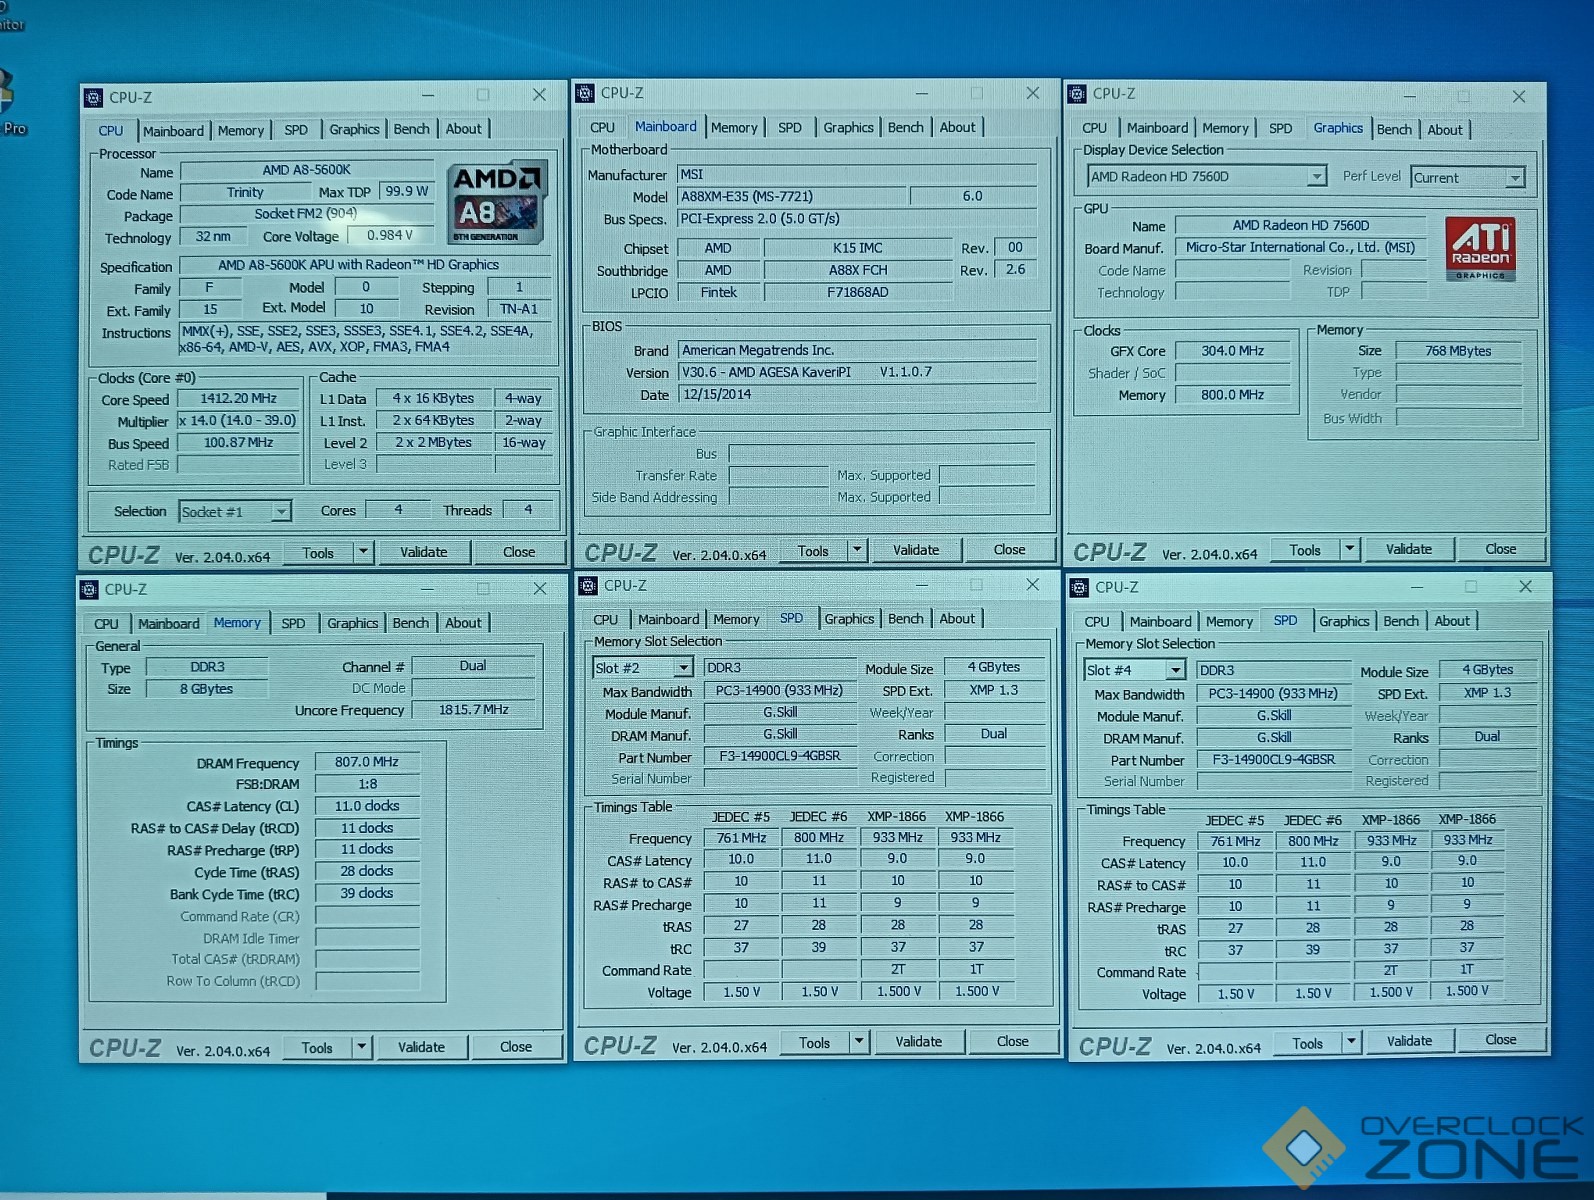Image resolution: width=1594 pixels, height=1200 pixels.
Task: Click the motherboard model A88XM-E35 (MS-7721)
Action: pos(792,196)
